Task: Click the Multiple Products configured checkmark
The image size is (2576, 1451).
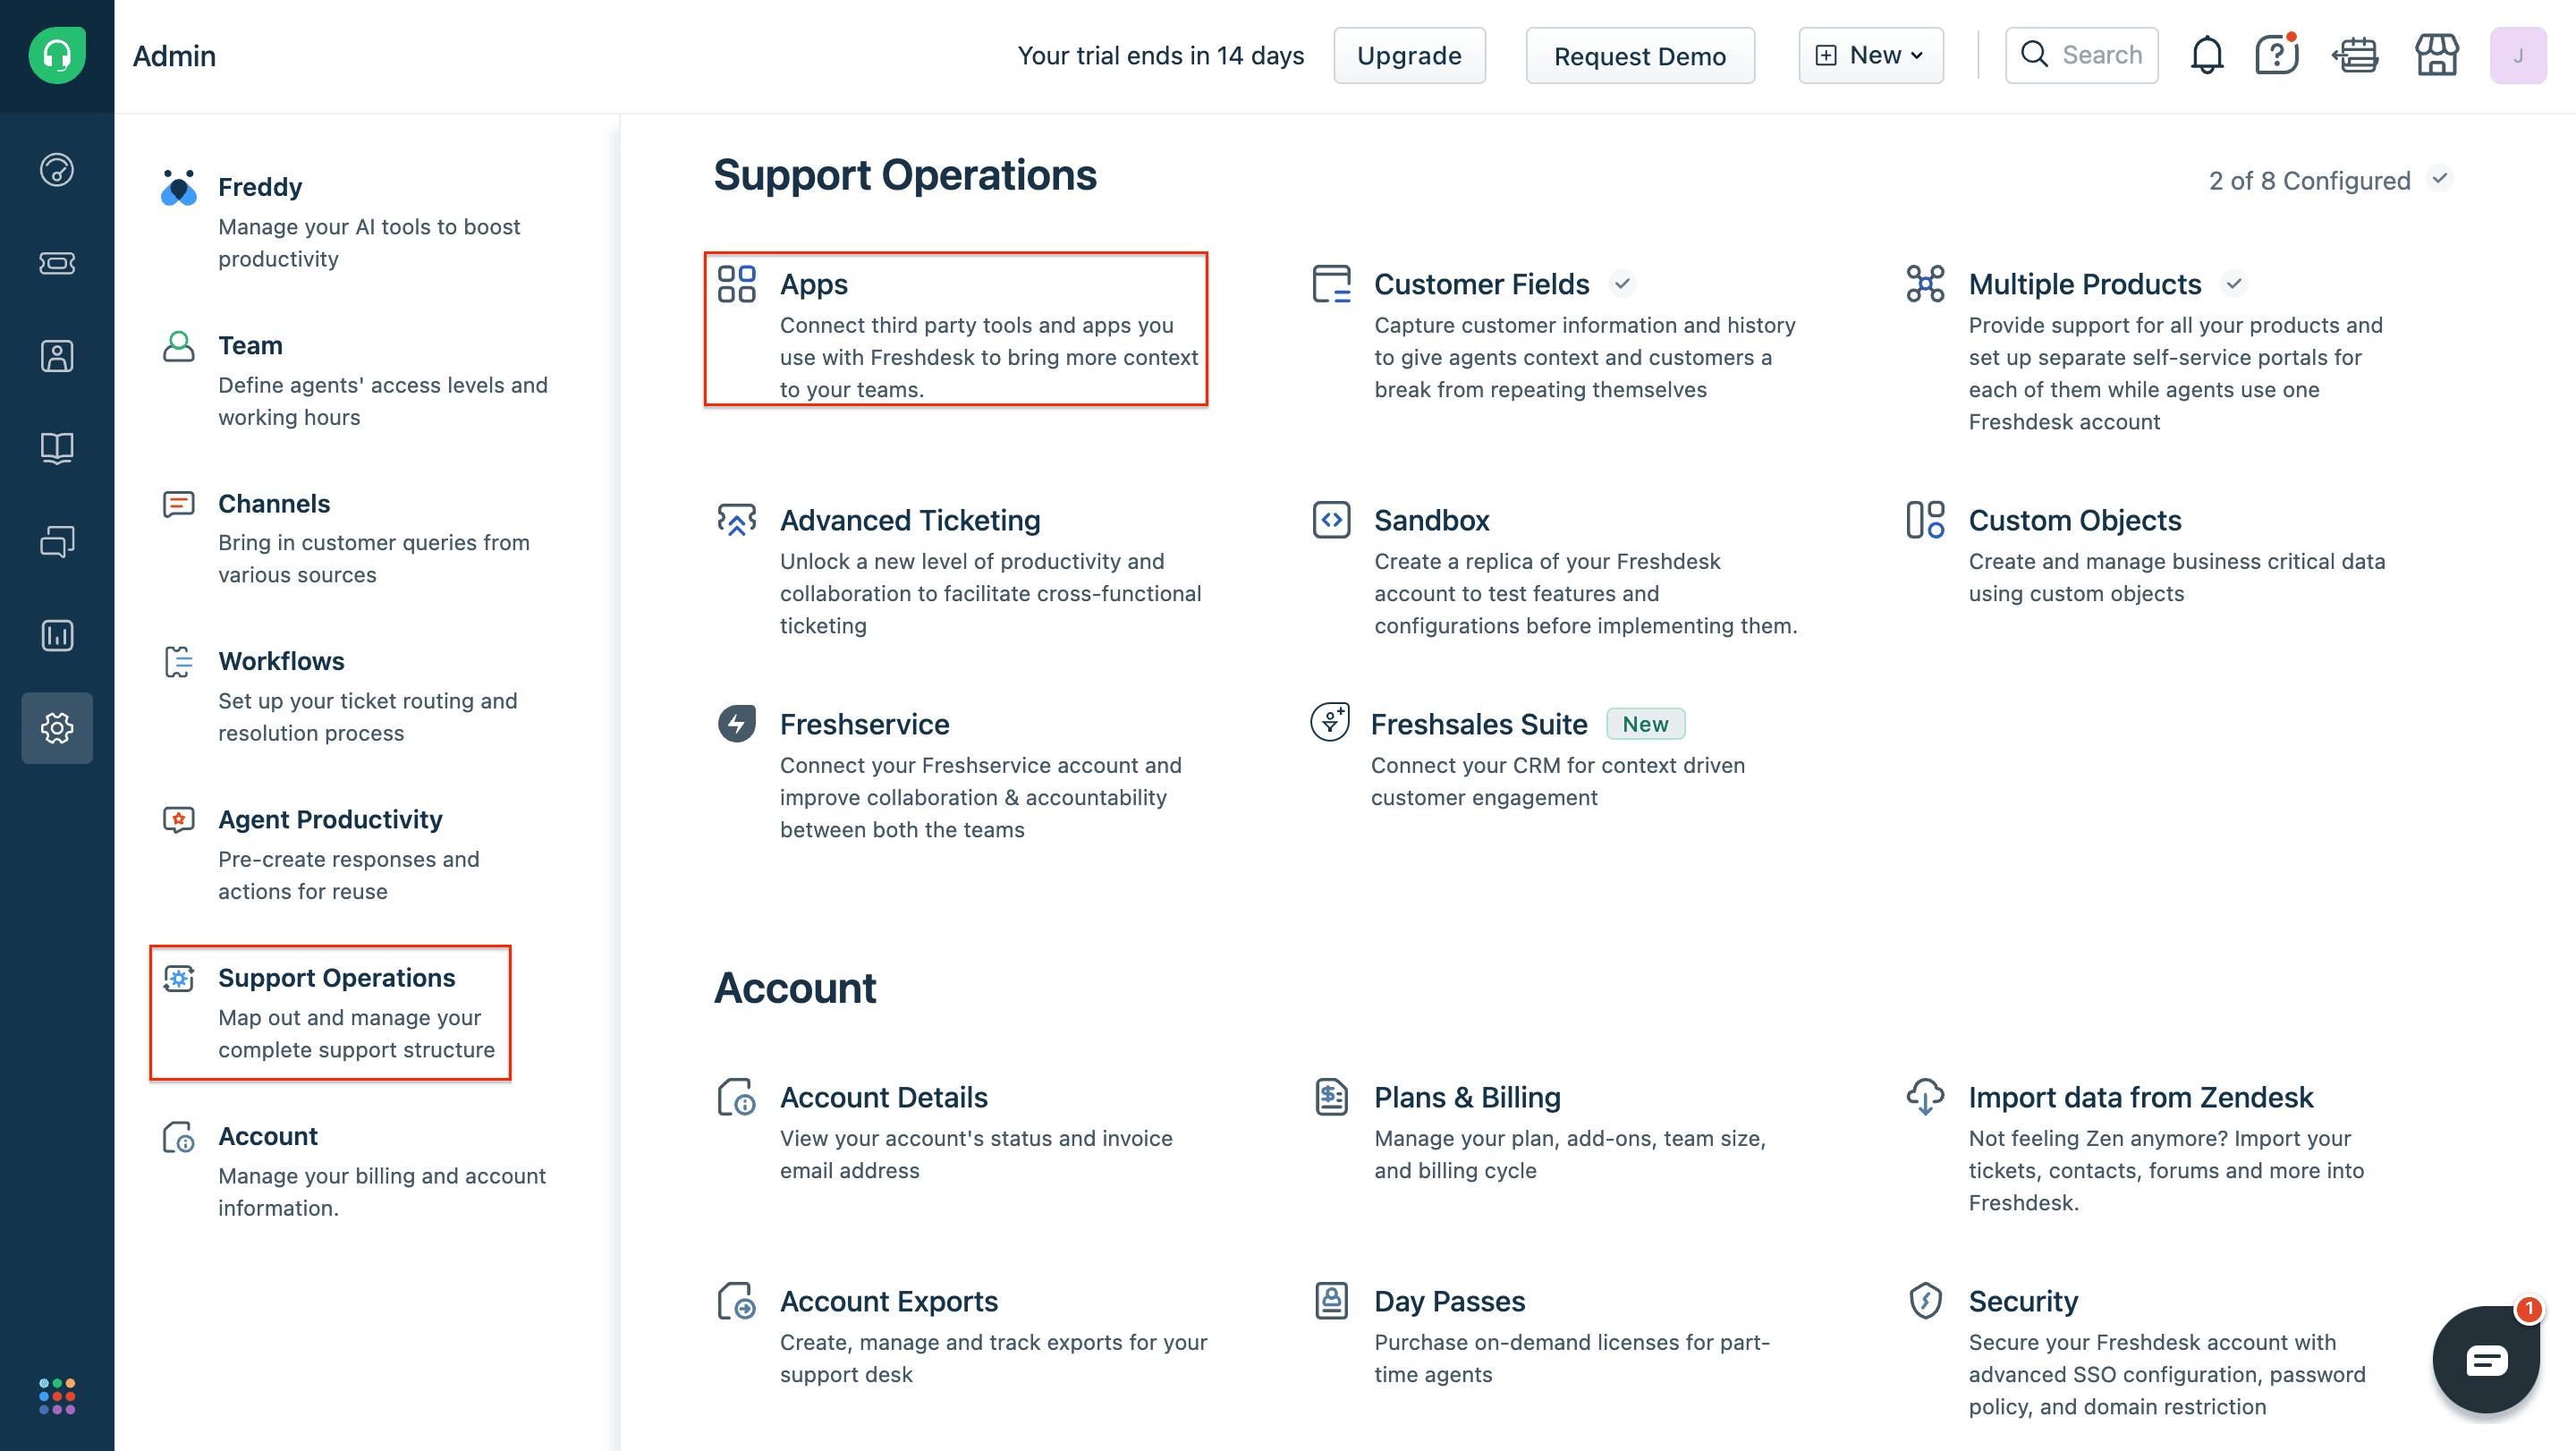Action: (x=2234, y=284)
